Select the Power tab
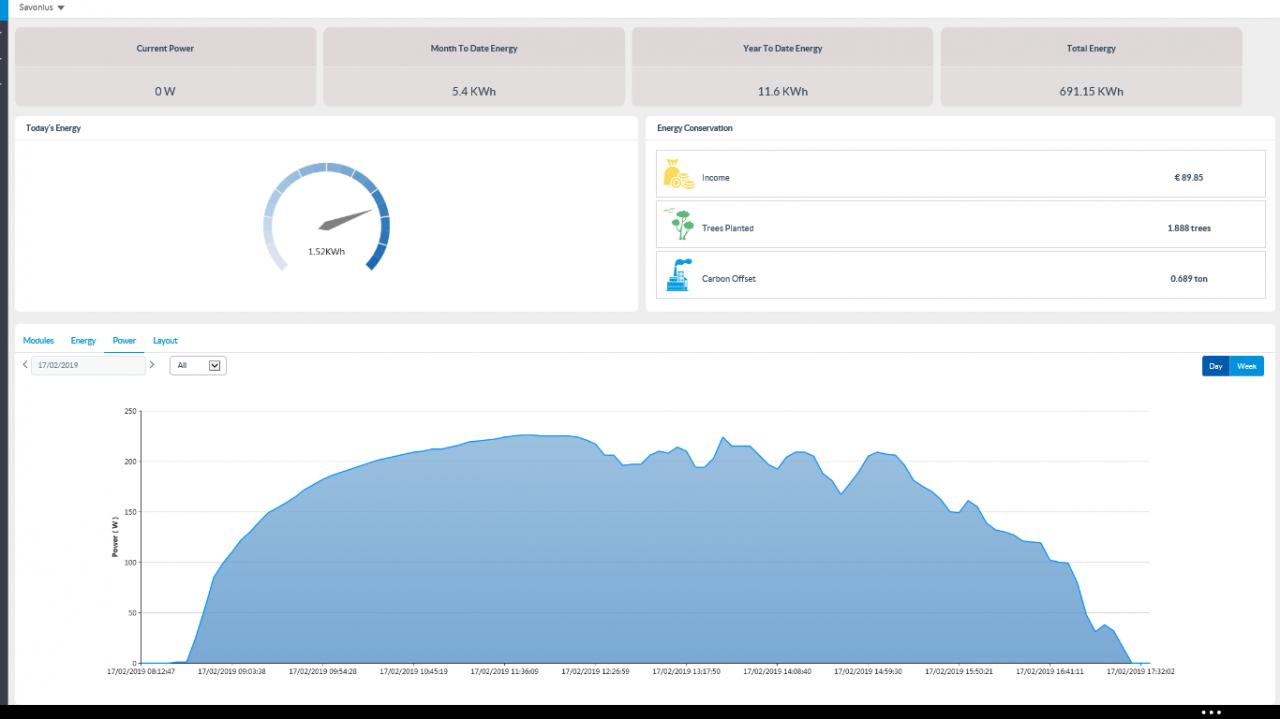This screenshot has width=1280, height=719. point(124,341)
